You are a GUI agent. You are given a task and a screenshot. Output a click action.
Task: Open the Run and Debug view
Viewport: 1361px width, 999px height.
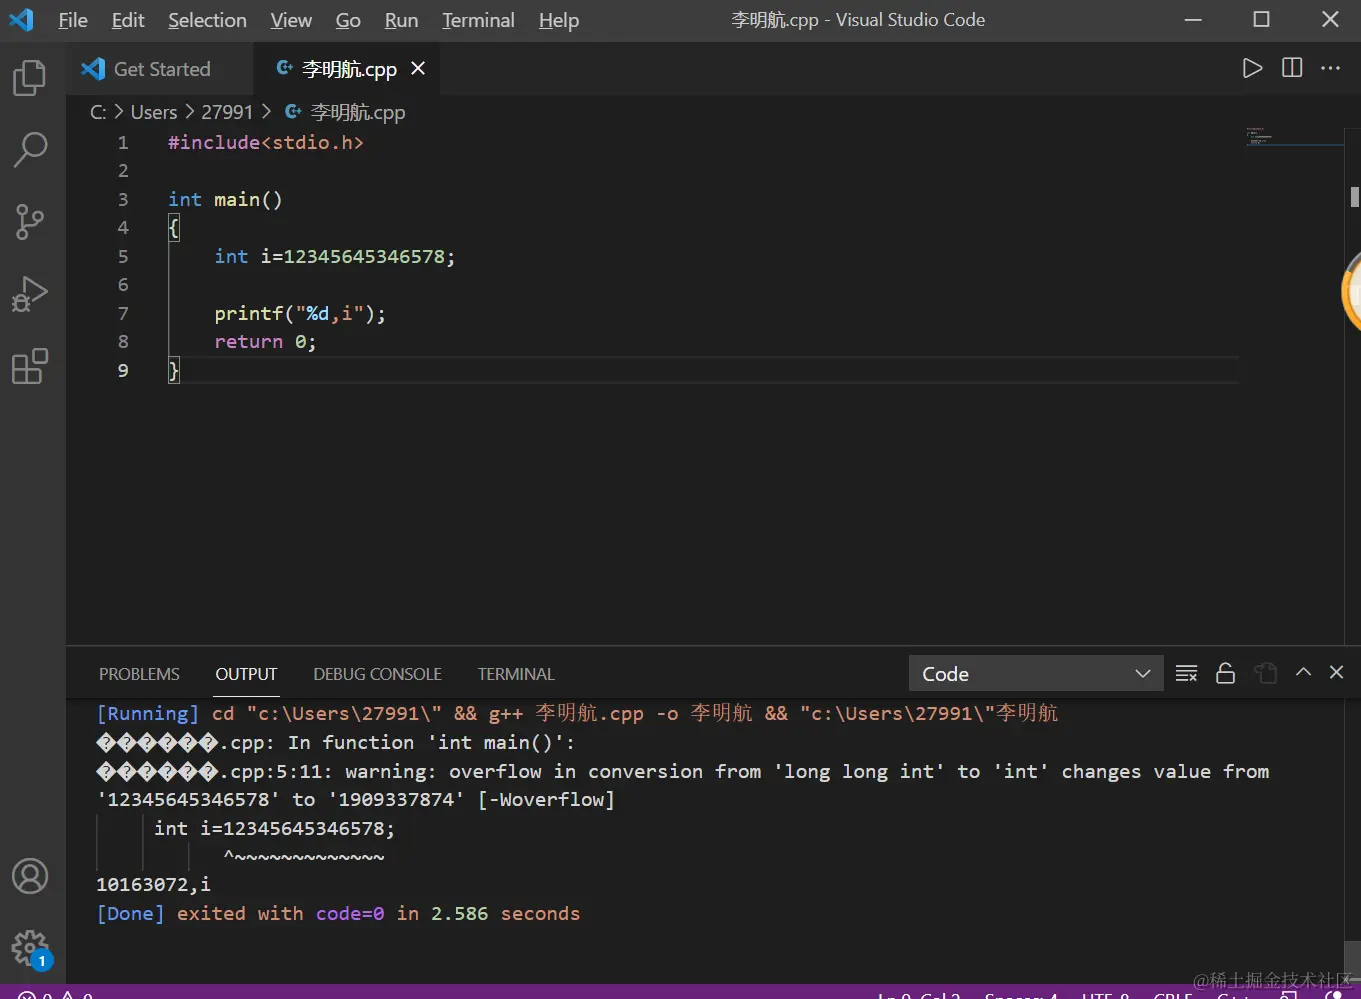pyautogui.click(x=29, y=294)
